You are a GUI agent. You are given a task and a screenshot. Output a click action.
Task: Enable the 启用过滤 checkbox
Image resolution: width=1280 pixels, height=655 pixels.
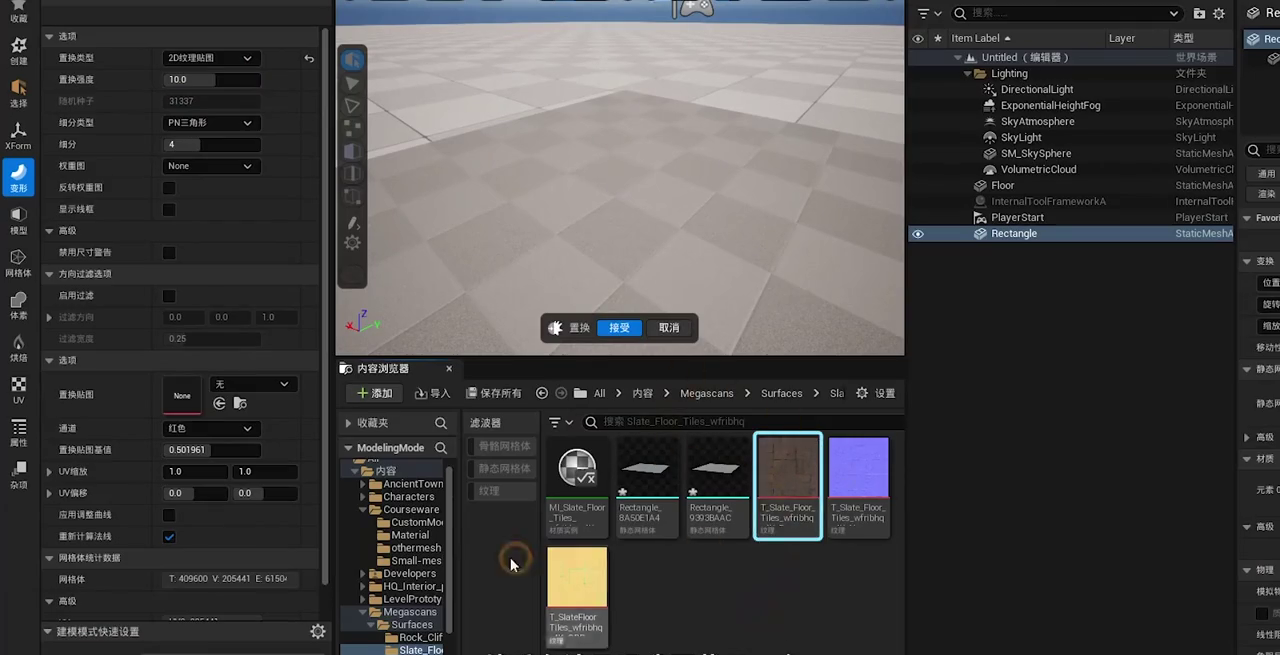point(169,296)
